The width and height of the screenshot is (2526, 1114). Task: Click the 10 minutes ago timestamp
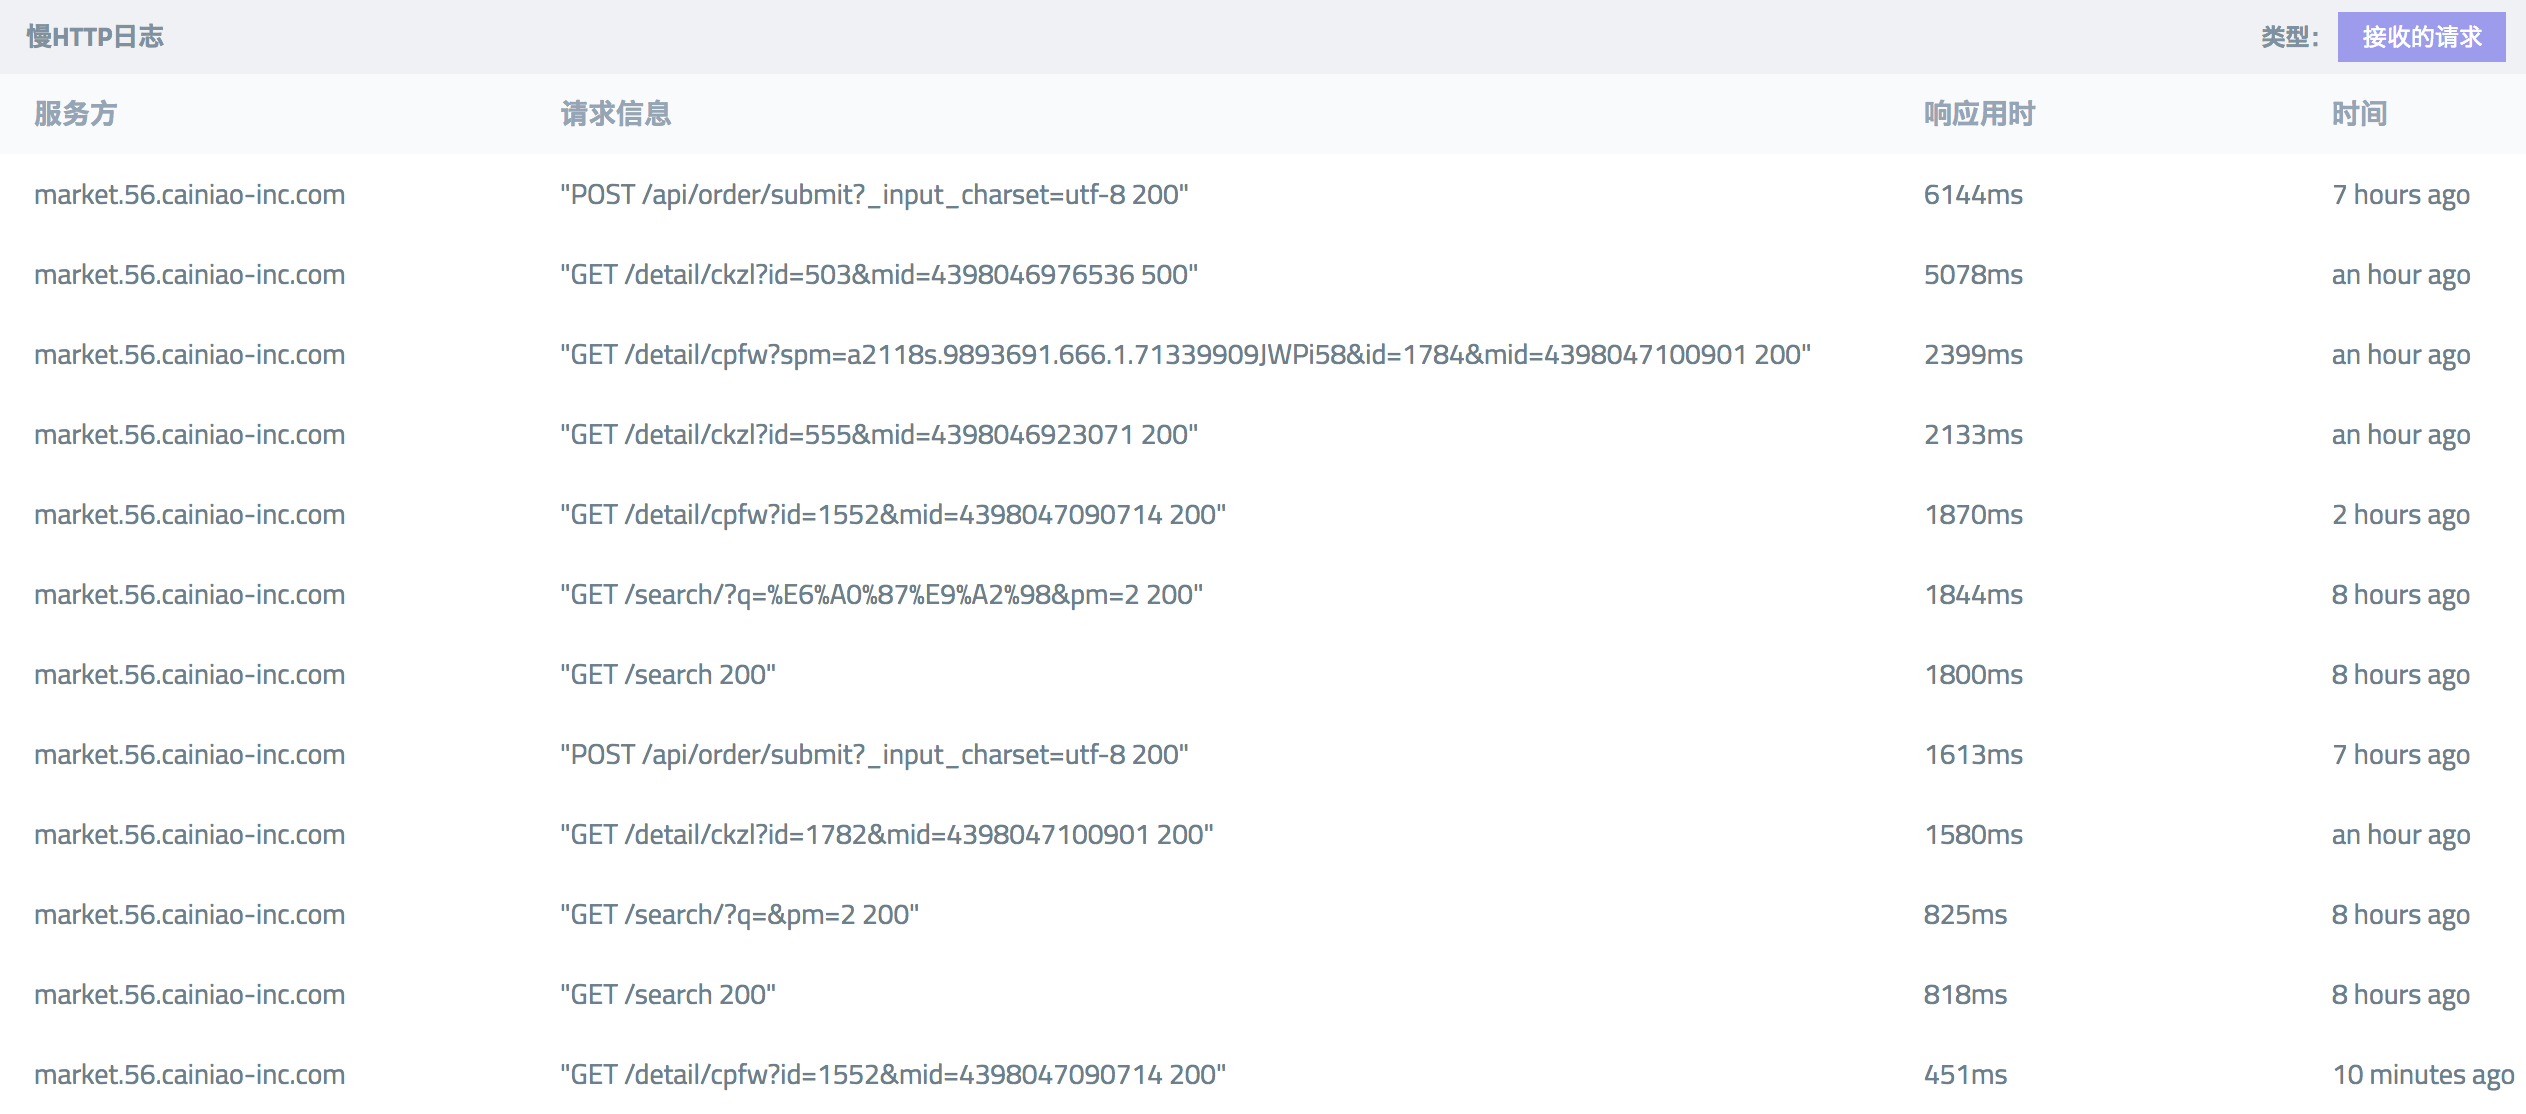(x=2423, y=1075)
